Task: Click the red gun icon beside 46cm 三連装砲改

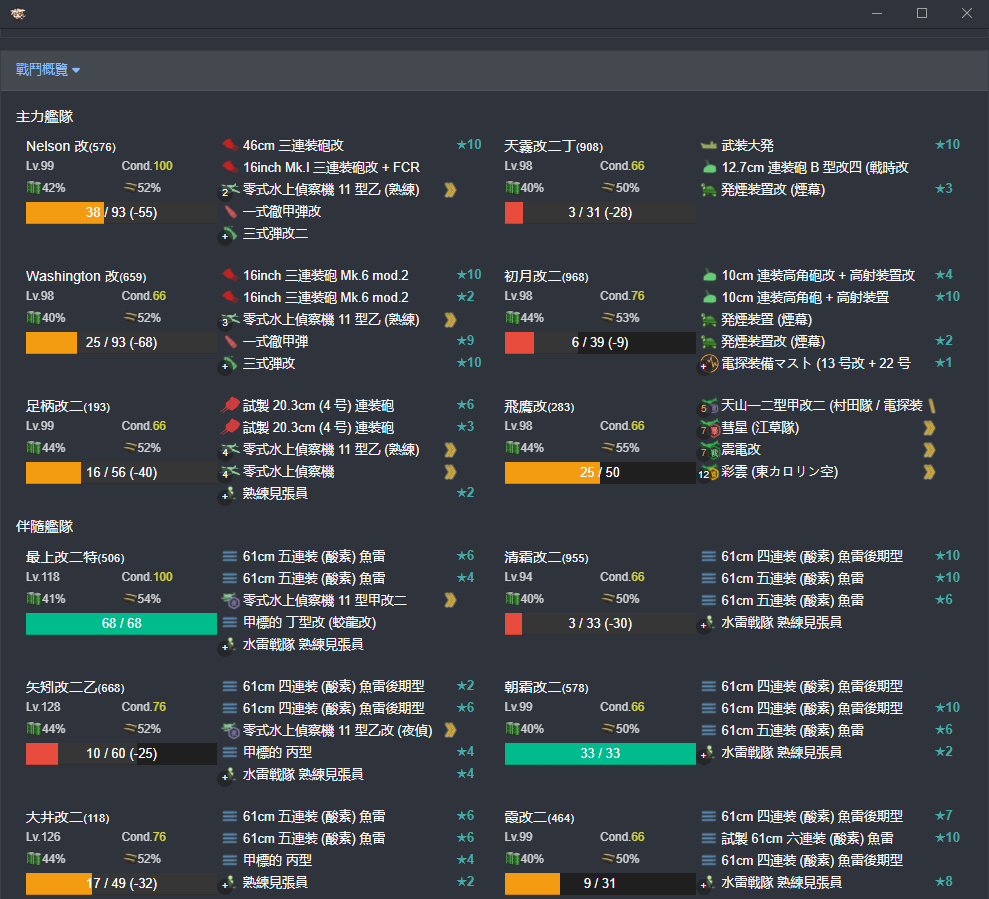Action: pos(228,145)
